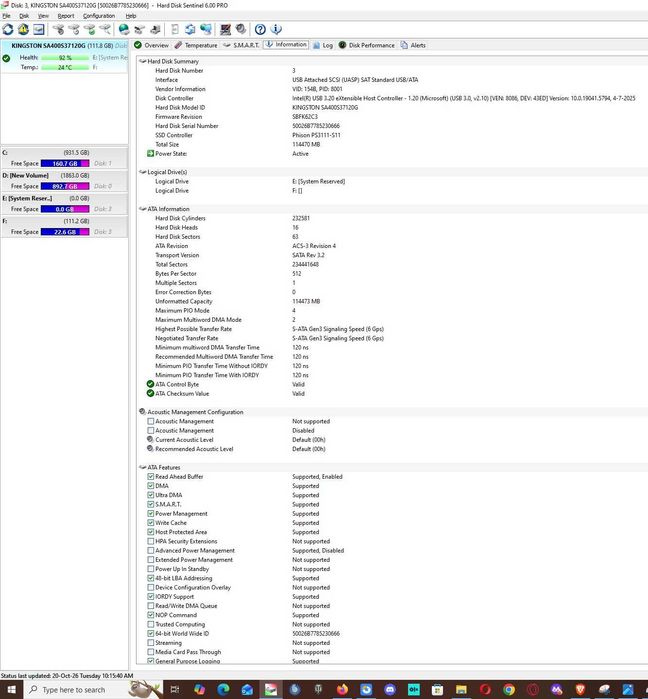Click the Refresh circular arrows toolbar icon
Viewport: 648px width, 699px height.
8,29
